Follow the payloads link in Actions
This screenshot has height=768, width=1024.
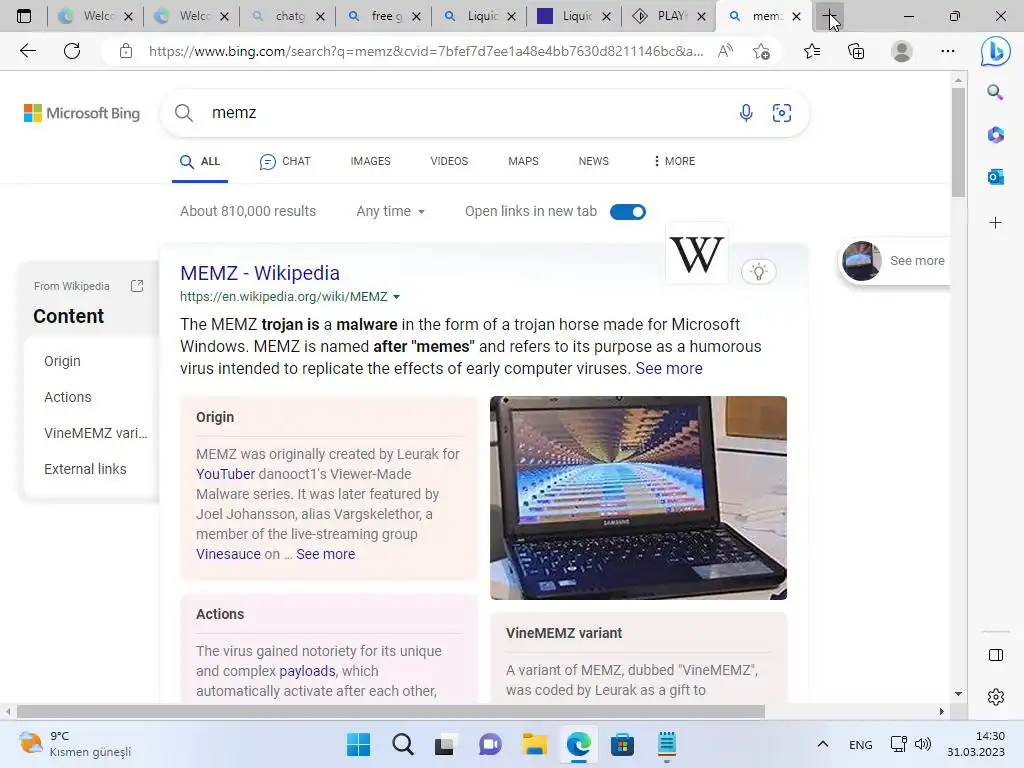[x=307, y=671]
